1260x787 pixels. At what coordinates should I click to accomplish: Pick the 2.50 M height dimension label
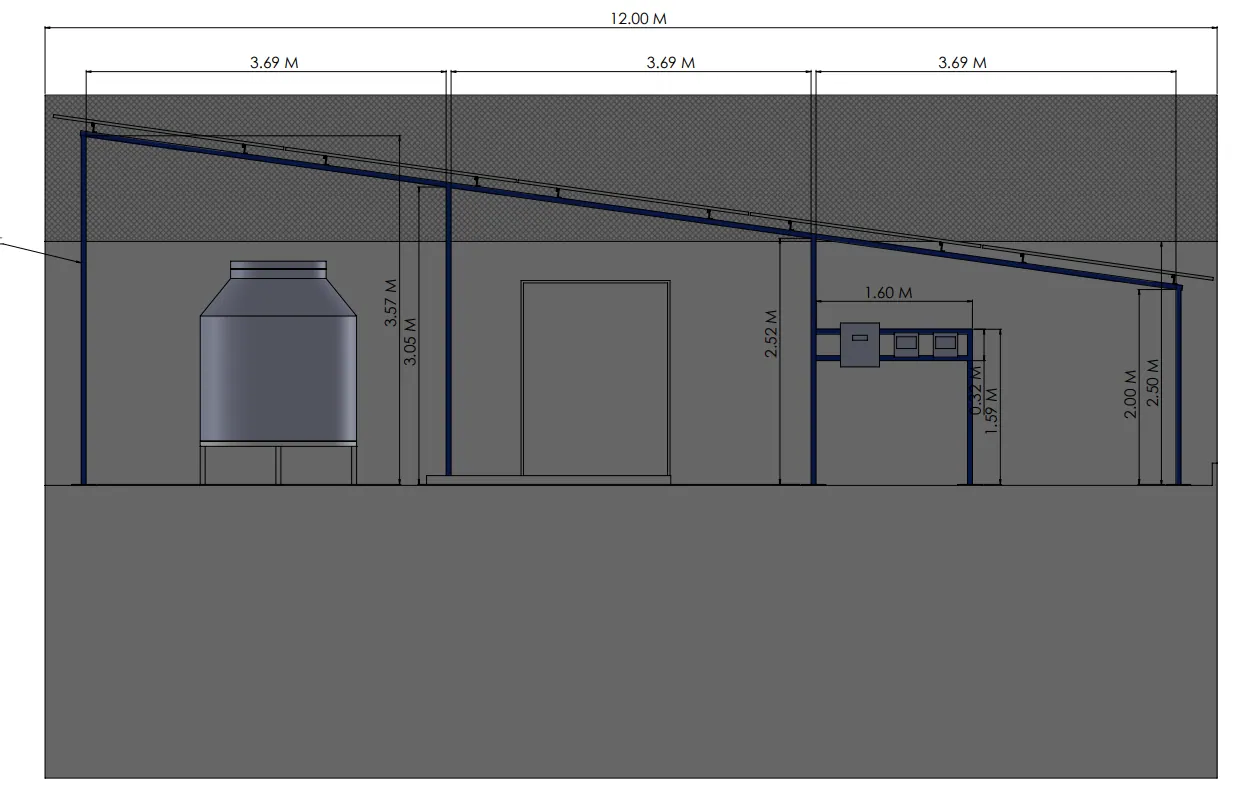[1153, 383]
